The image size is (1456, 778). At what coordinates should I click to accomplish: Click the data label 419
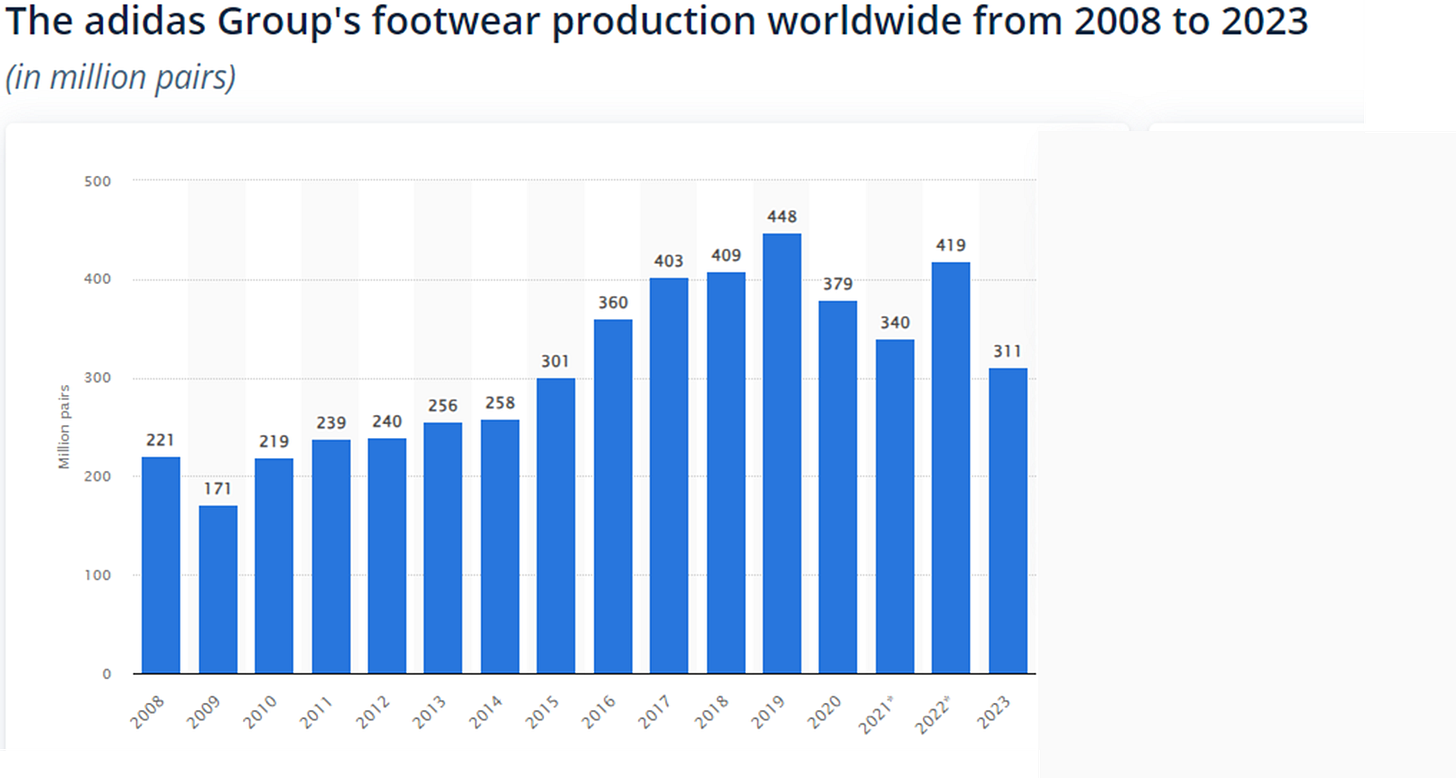tap(951, 245)
